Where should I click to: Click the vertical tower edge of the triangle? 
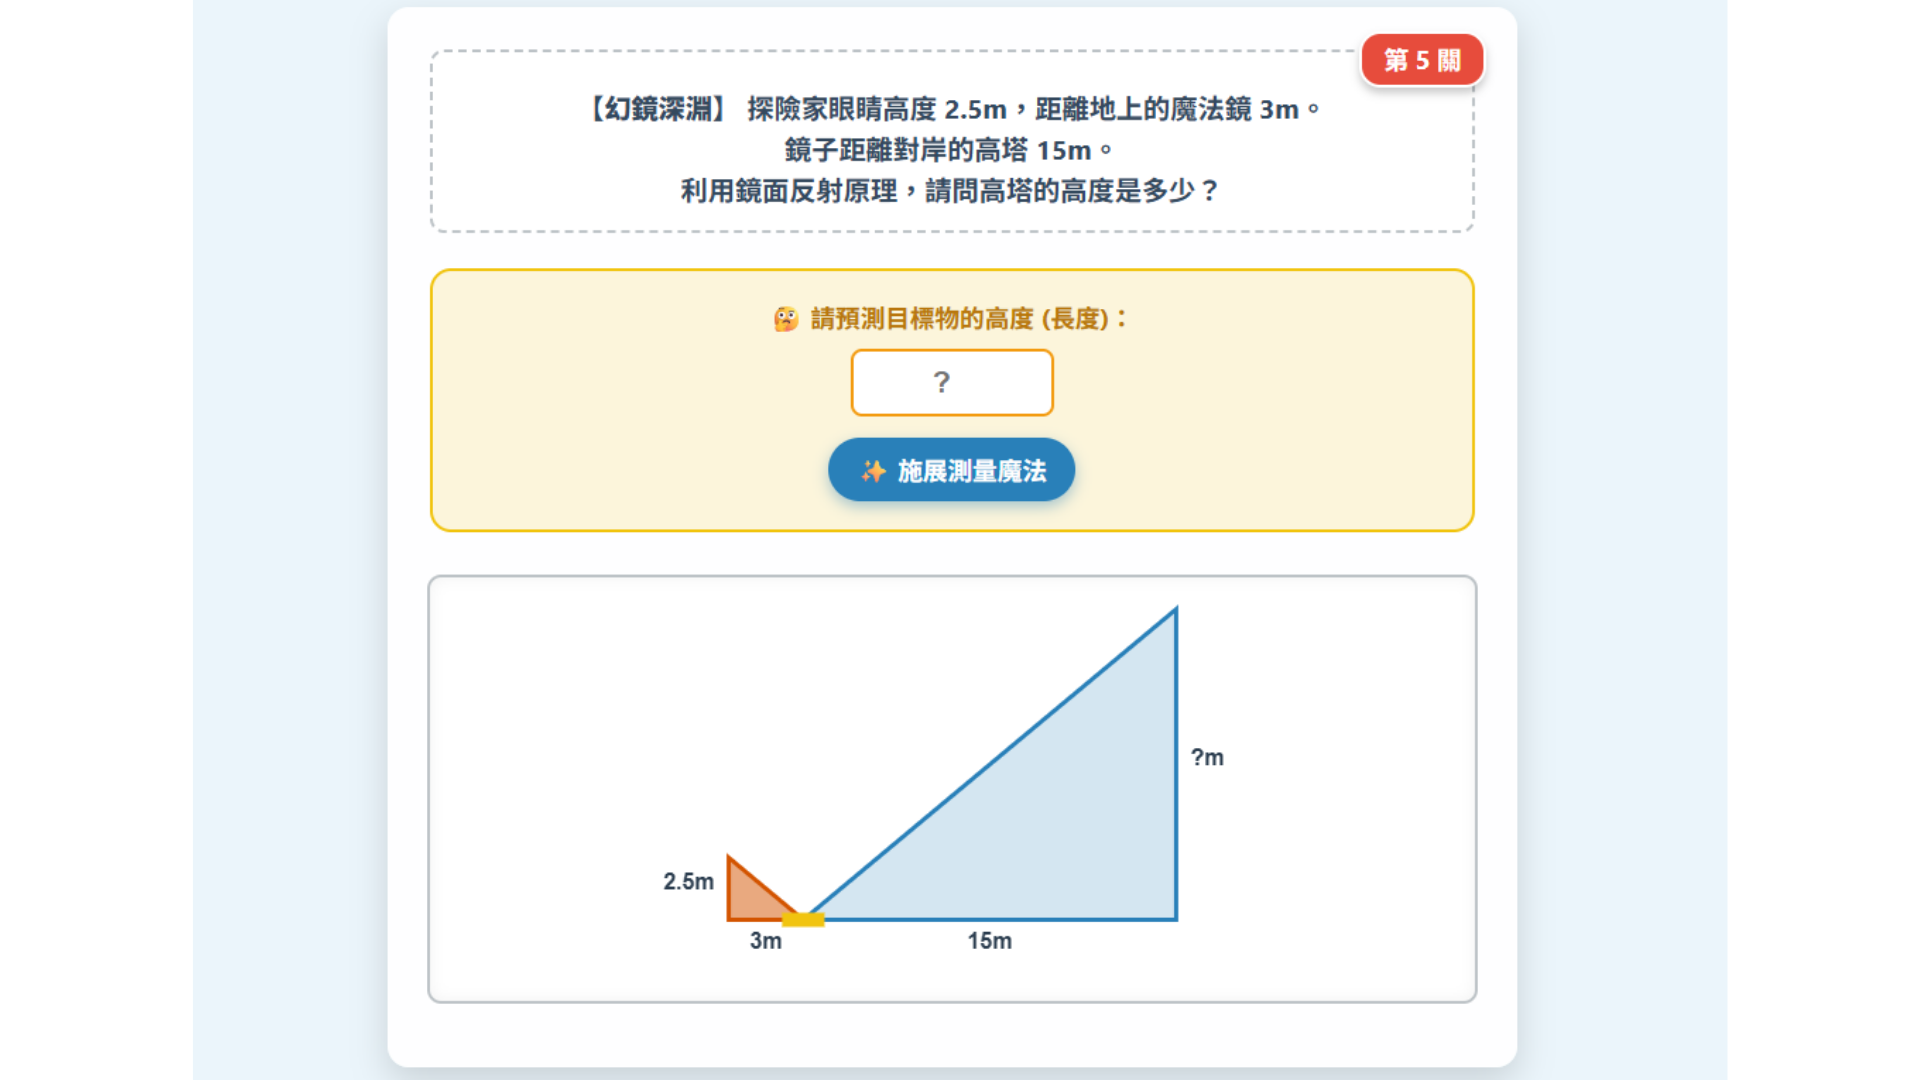point(1176,765)
